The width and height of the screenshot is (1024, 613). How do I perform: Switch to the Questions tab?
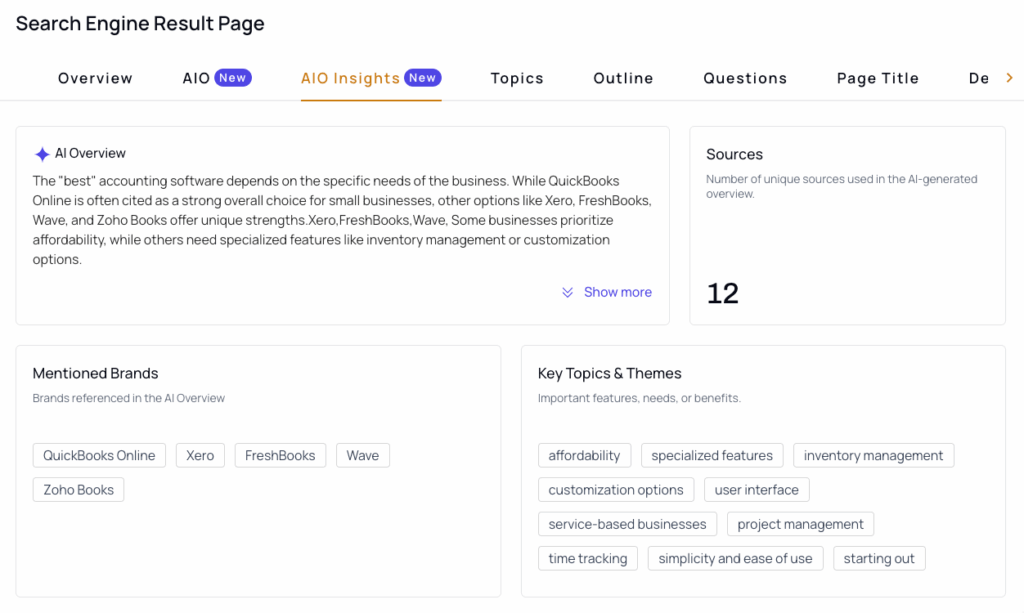coord(745,78)
